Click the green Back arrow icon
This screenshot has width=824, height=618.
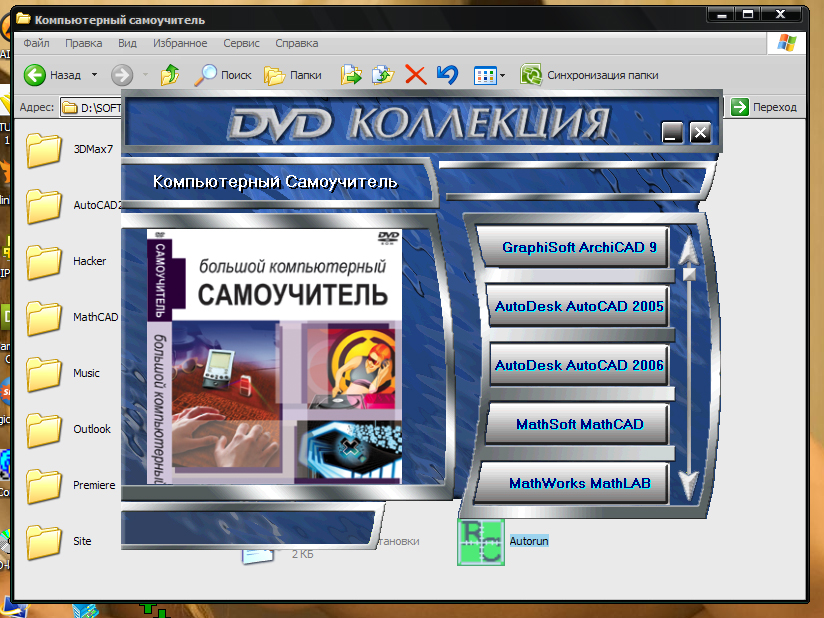35,75
